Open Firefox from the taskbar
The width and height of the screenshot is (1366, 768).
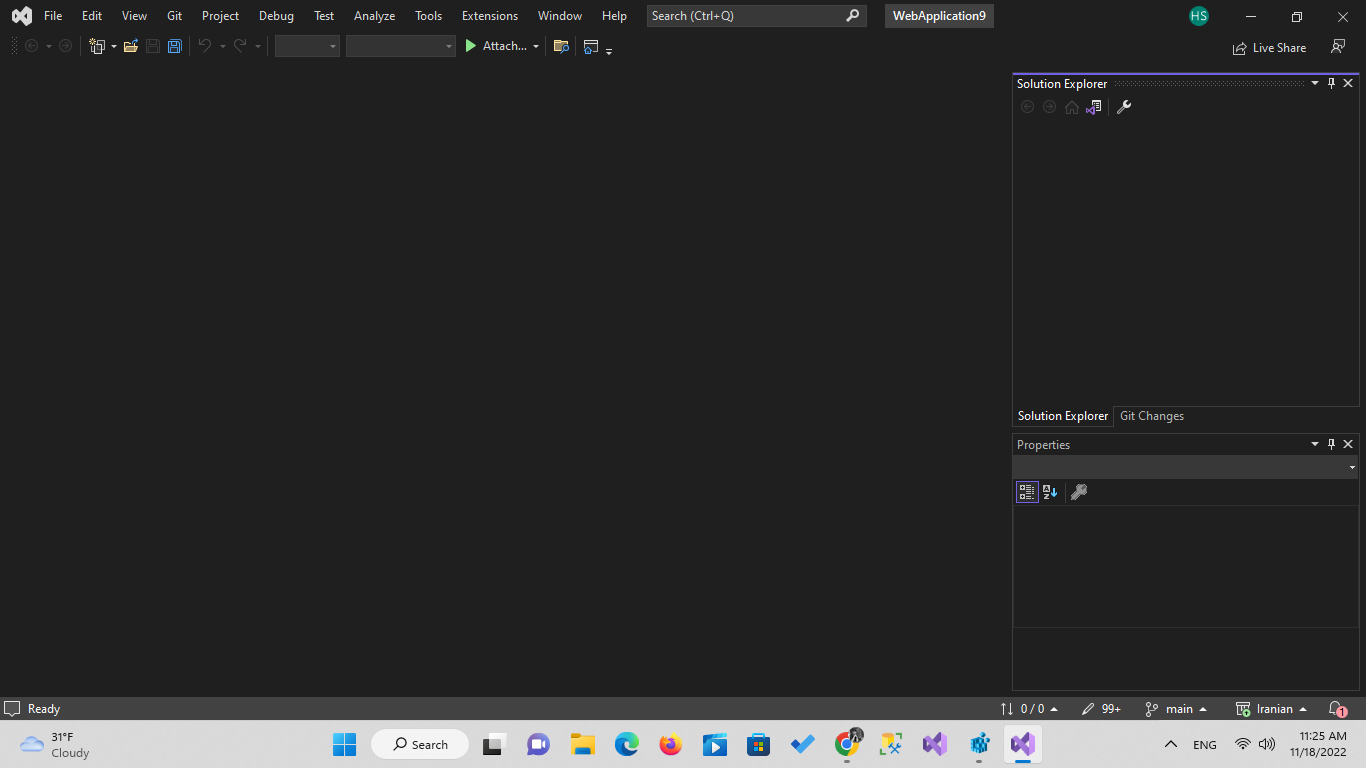pyautogui.click(x=670, y=744)
